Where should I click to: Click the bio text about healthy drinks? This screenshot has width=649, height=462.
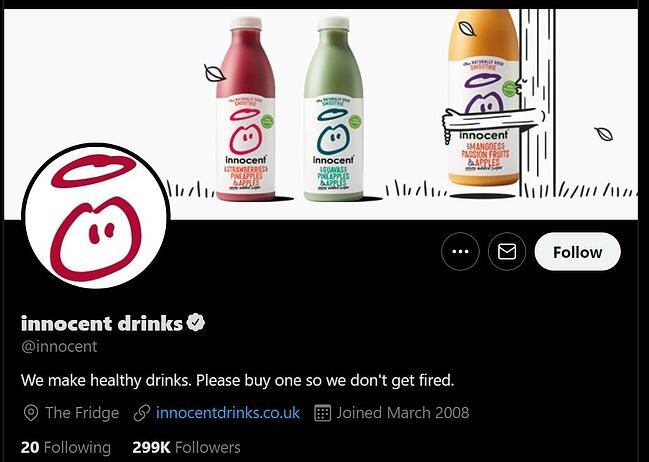tap(238, 380)
